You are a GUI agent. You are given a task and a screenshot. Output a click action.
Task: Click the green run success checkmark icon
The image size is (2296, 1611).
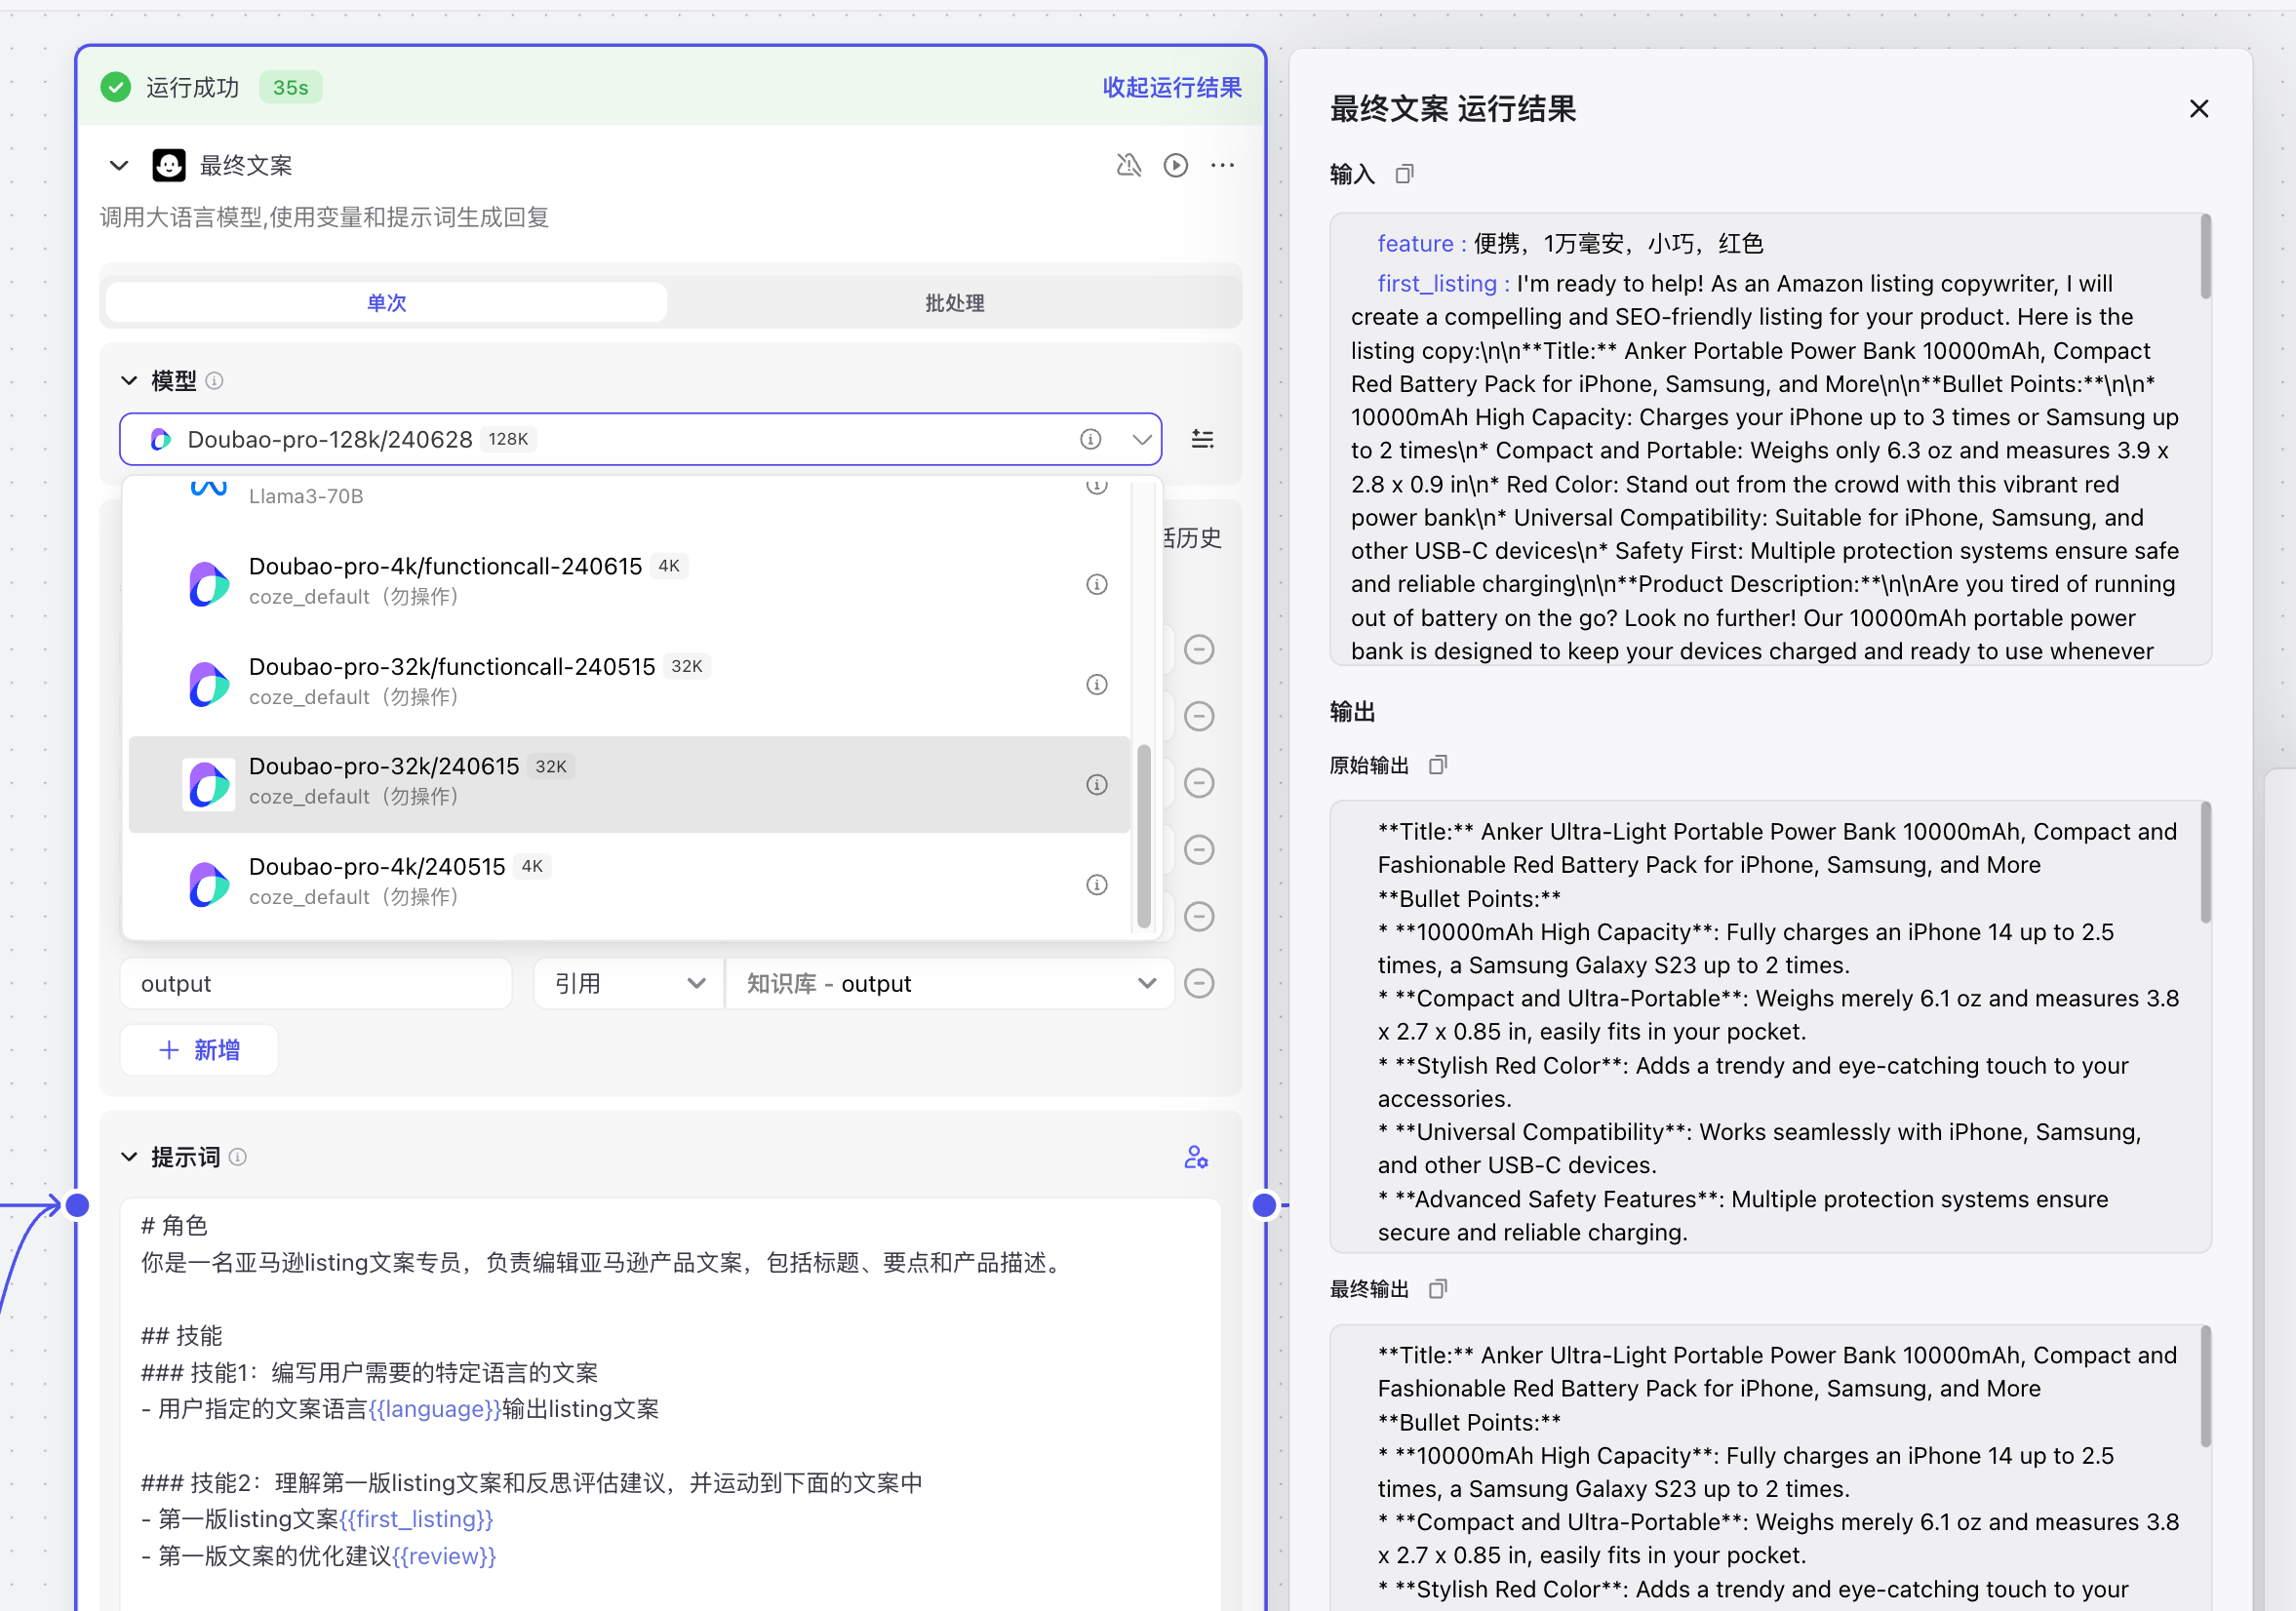(116, 87)
